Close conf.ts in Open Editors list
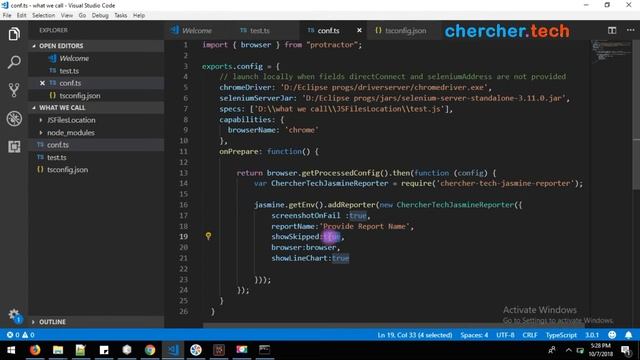The image size is (640, 360). (42, 83)
